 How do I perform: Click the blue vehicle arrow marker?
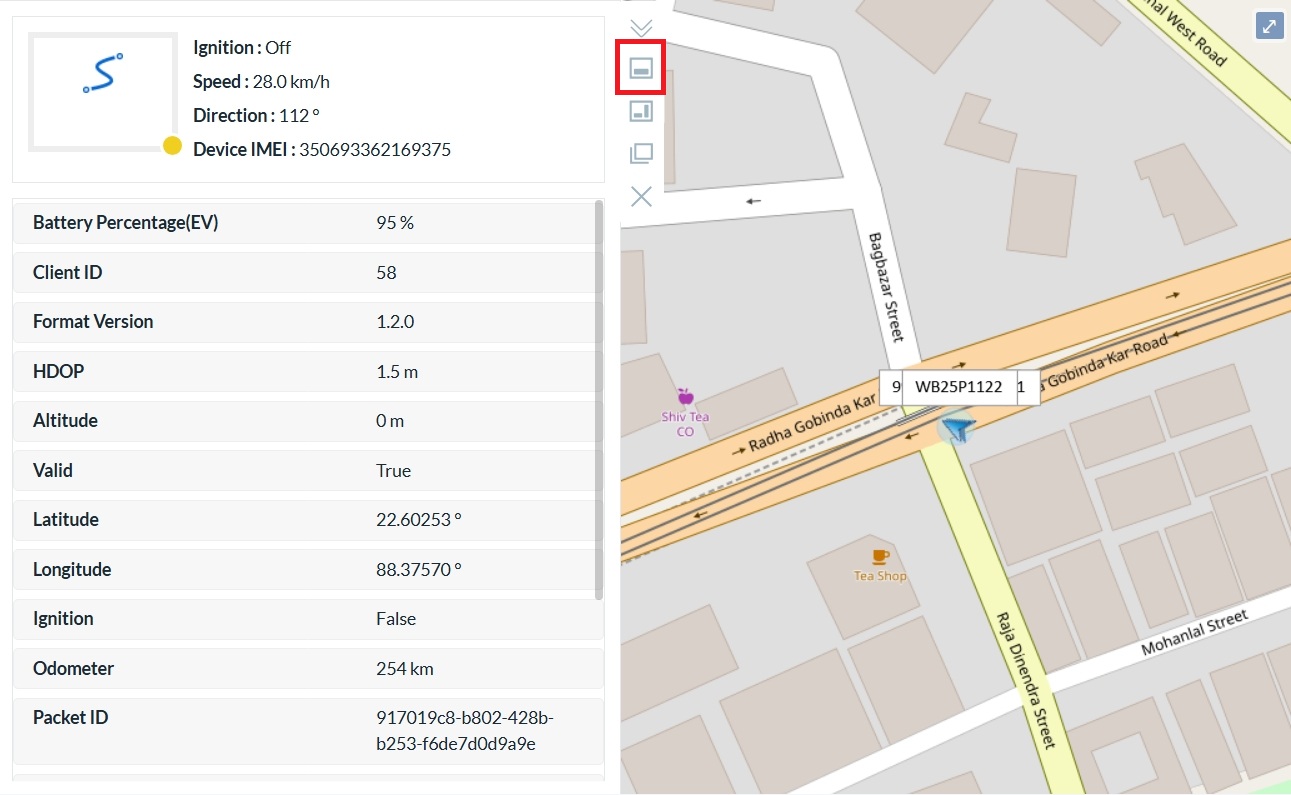click(958, 430)
